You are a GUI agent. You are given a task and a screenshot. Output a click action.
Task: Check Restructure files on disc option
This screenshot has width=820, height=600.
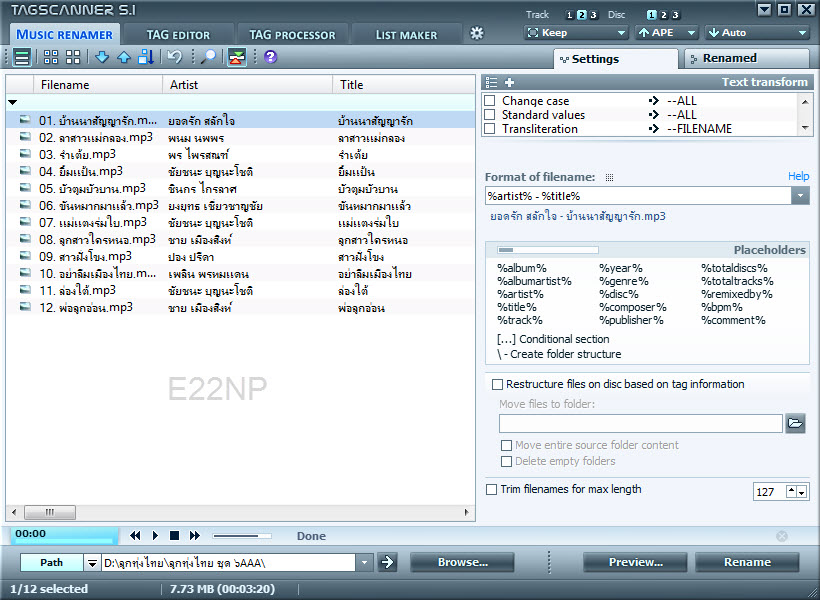497,384
